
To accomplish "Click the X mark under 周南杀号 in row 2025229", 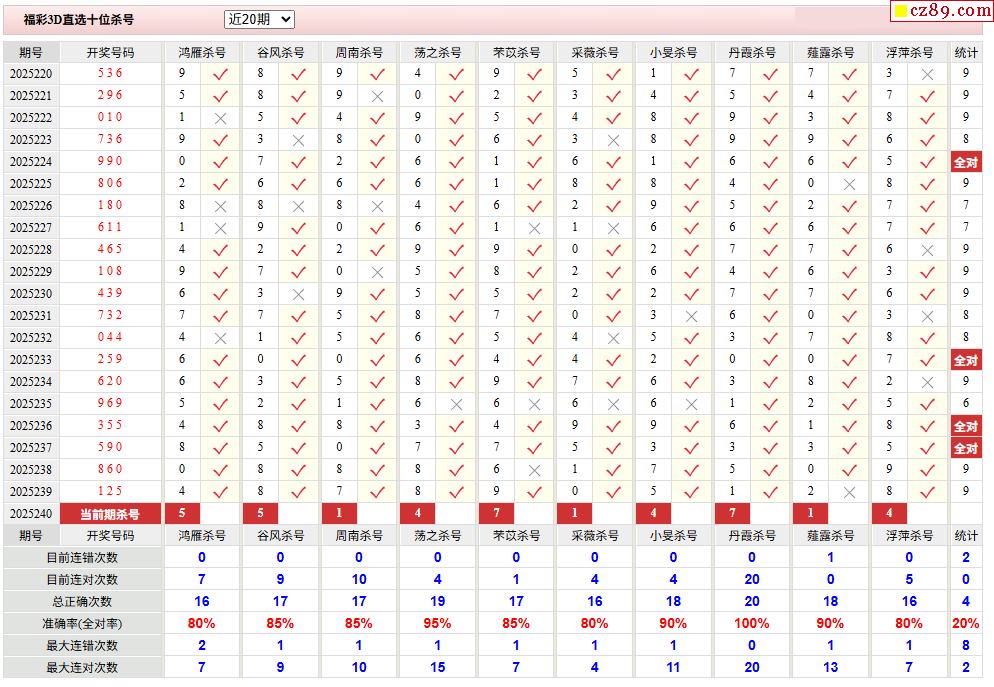I will [x=377, y=273].
